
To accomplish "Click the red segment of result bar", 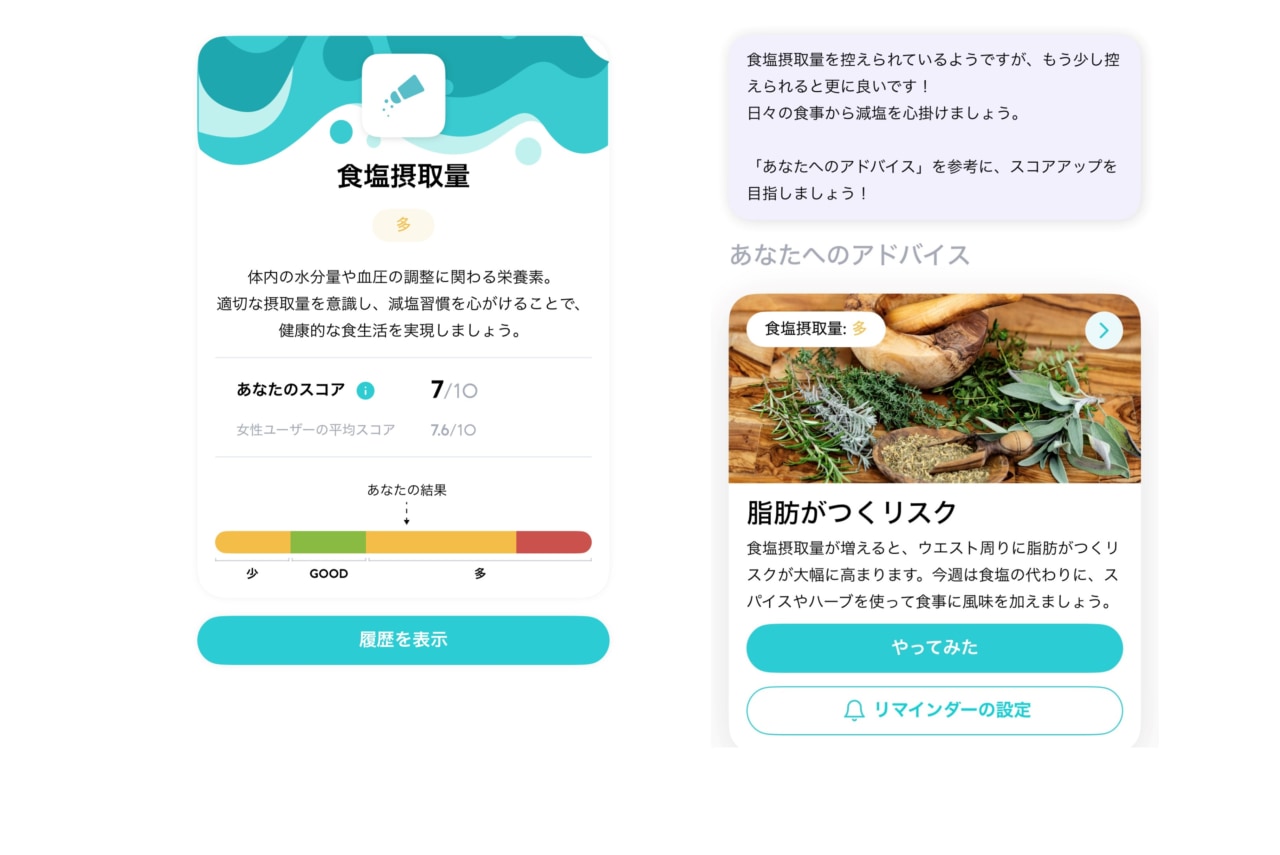I will coord(554,542).
